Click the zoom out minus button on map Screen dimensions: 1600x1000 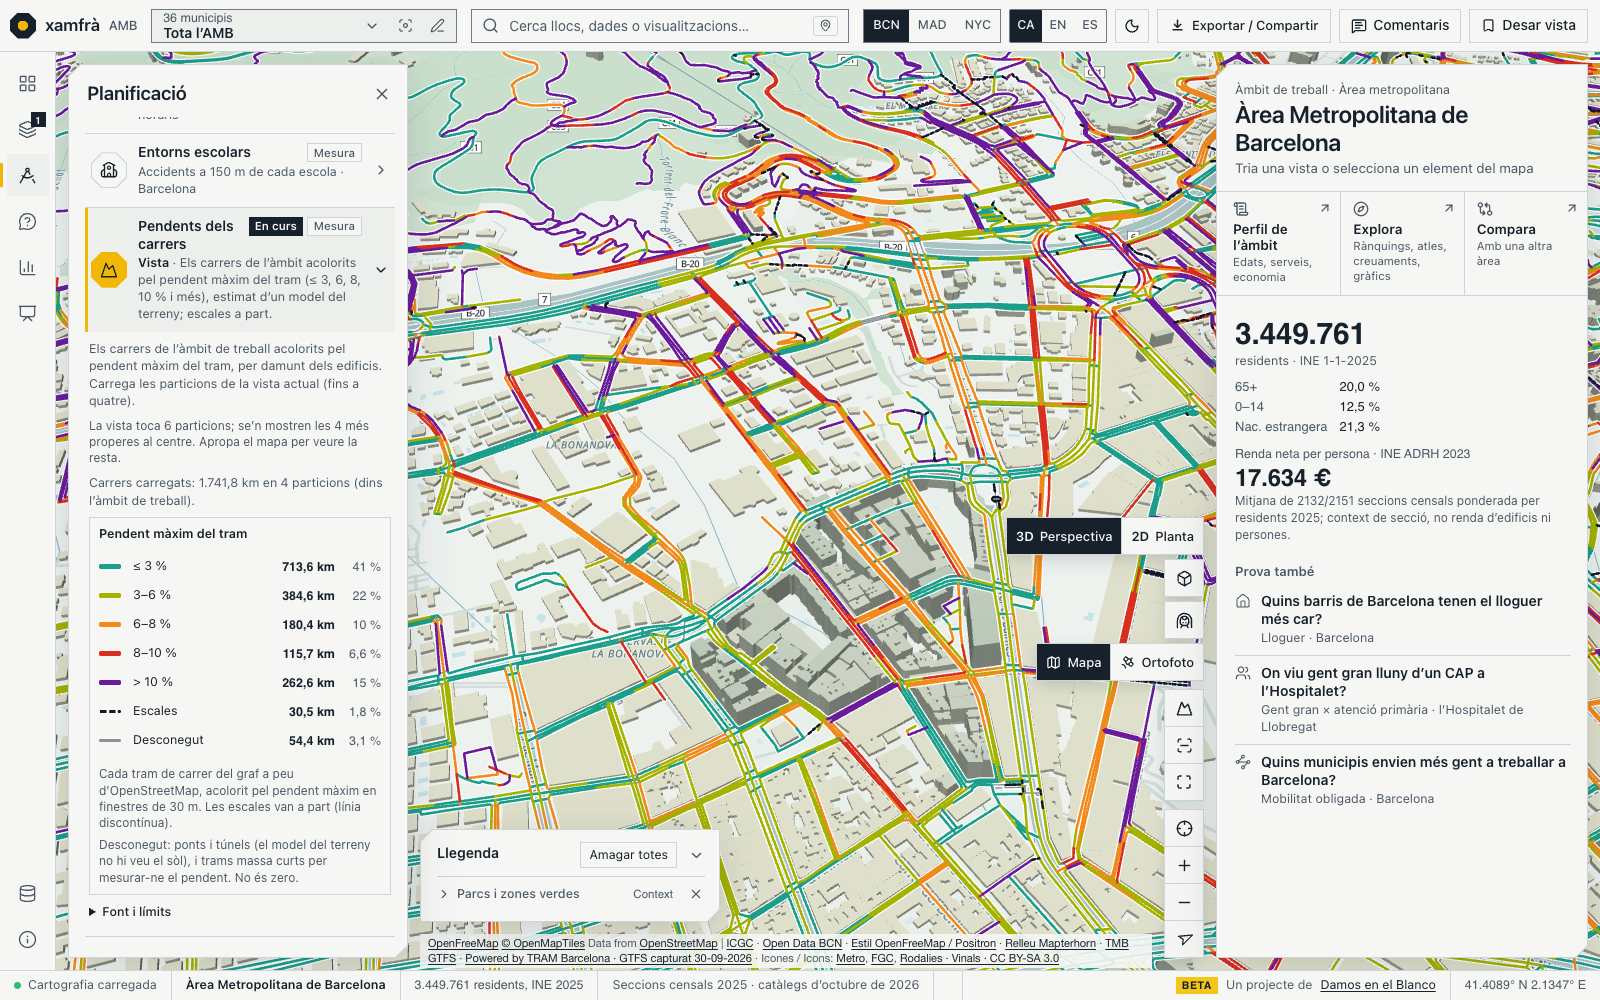(1184, 903)
